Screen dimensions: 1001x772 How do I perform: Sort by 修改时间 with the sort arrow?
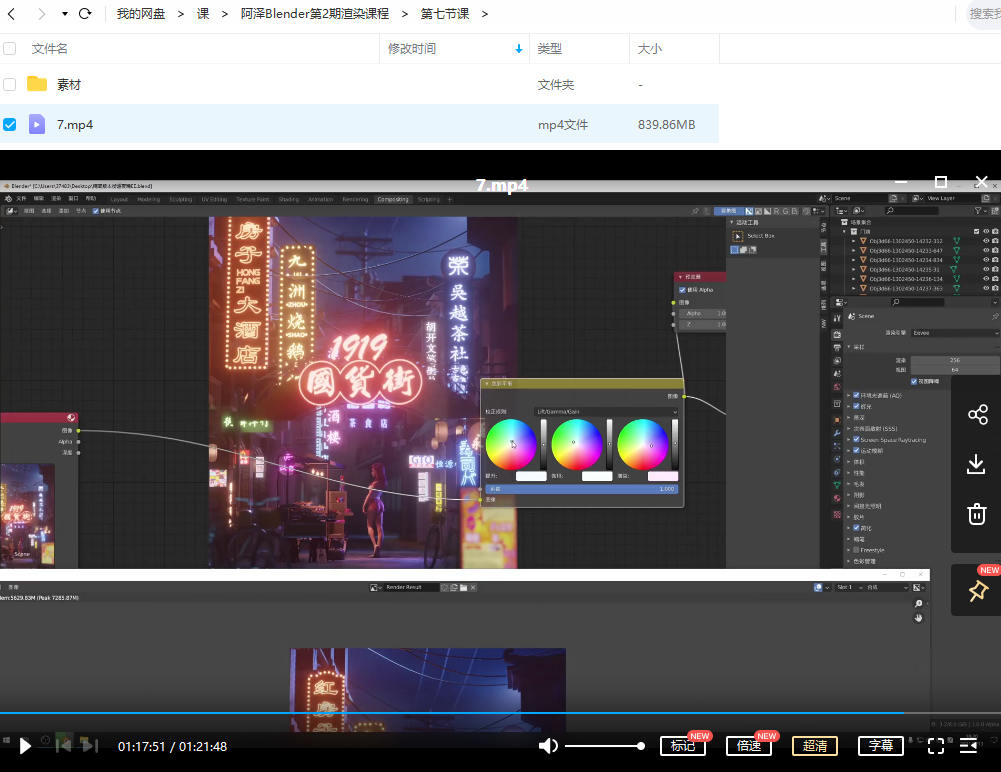518,49
